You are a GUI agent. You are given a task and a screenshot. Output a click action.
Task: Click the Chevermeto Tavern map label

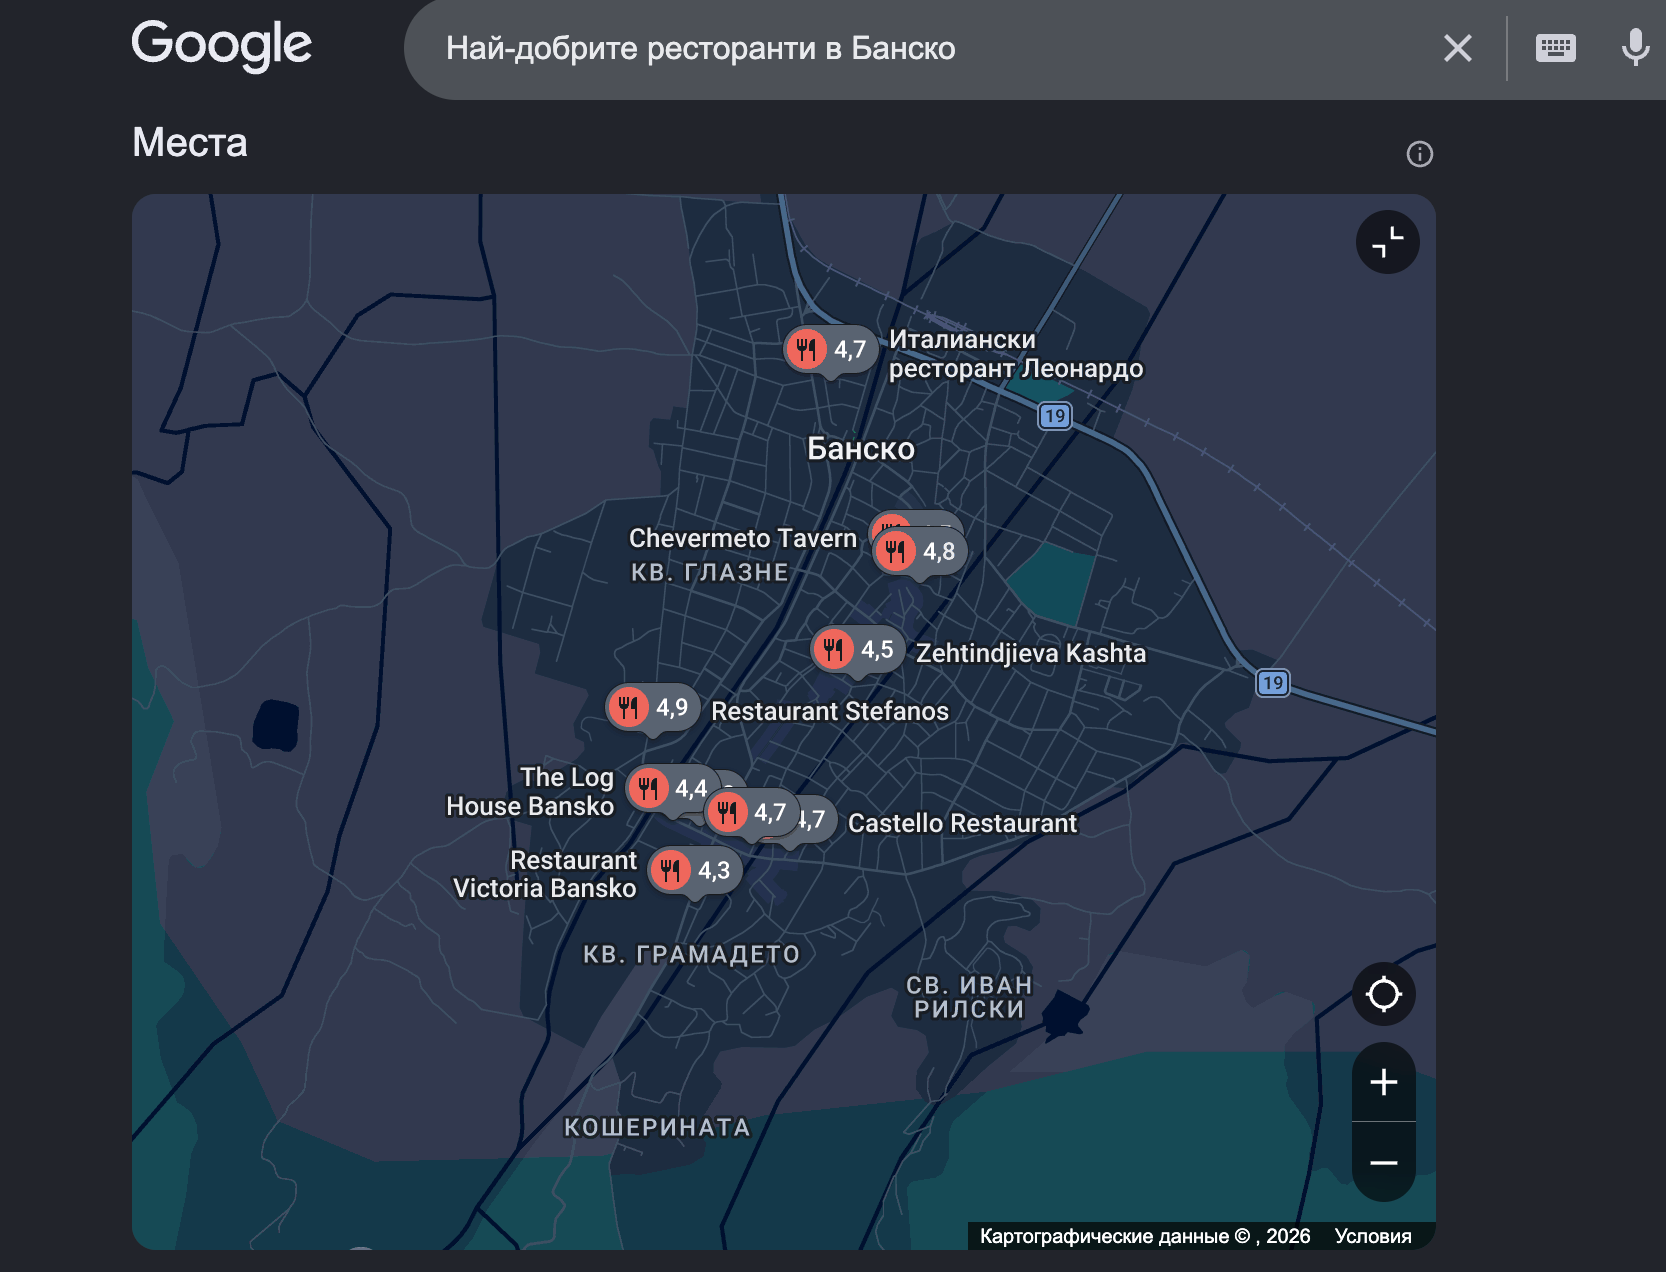(742, 538)
